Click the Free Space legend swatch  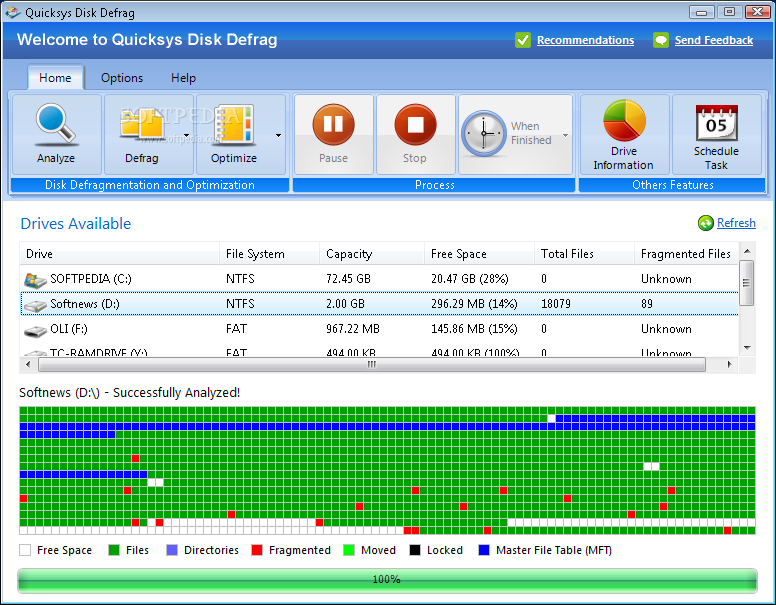[x=25, y=550]
